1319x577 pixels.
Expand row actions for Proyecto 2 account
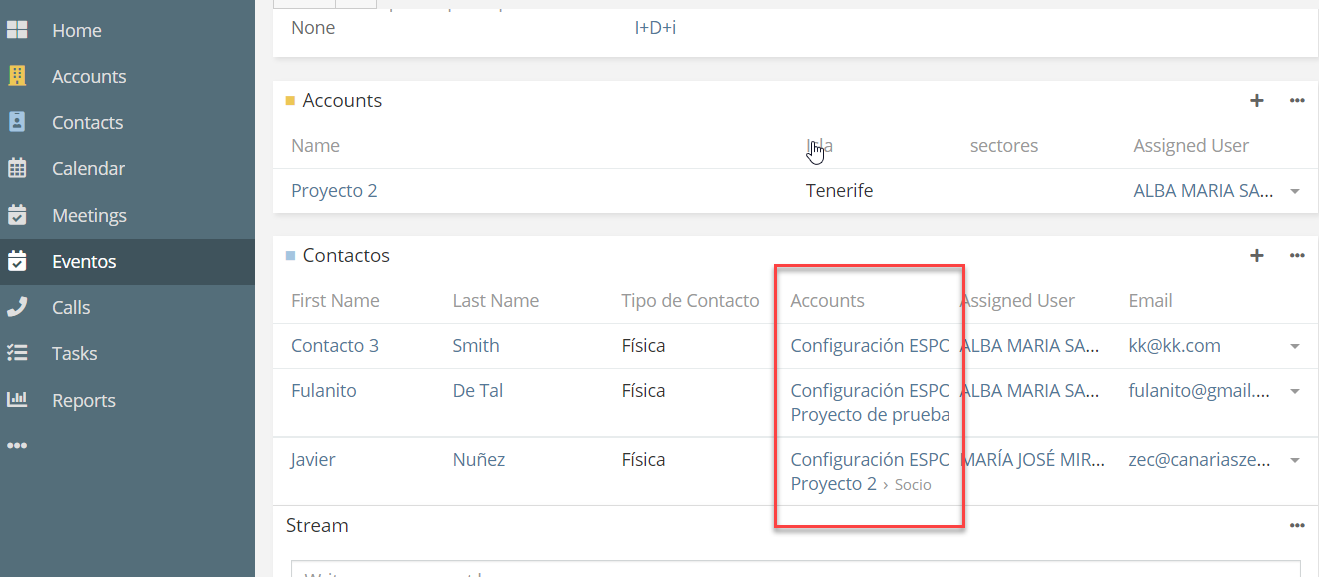1295,191
